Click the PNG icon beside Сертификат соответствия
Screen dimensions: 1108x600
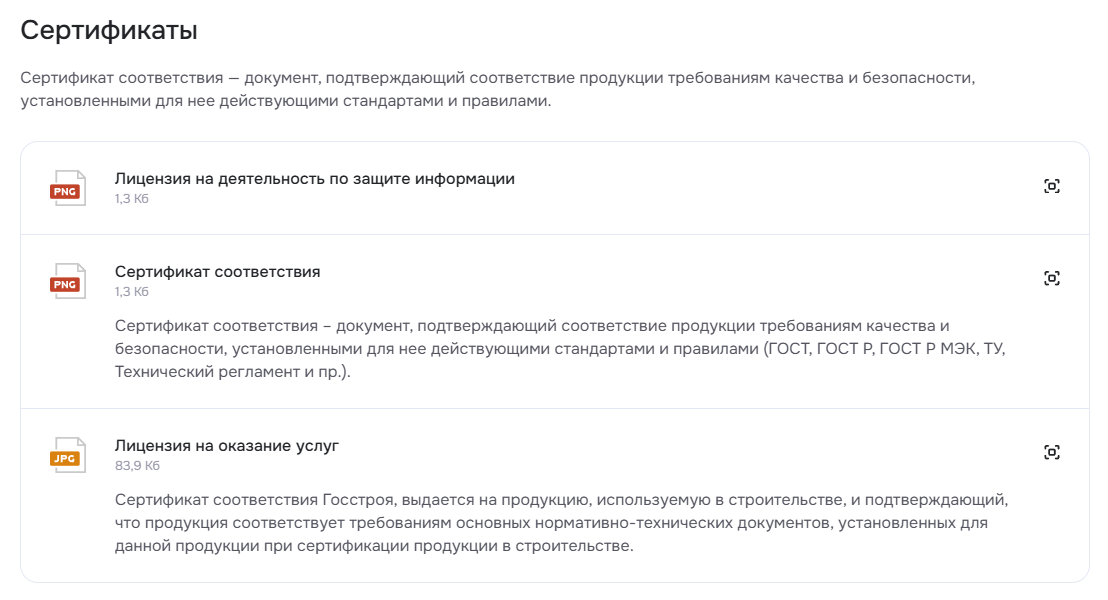68,281
